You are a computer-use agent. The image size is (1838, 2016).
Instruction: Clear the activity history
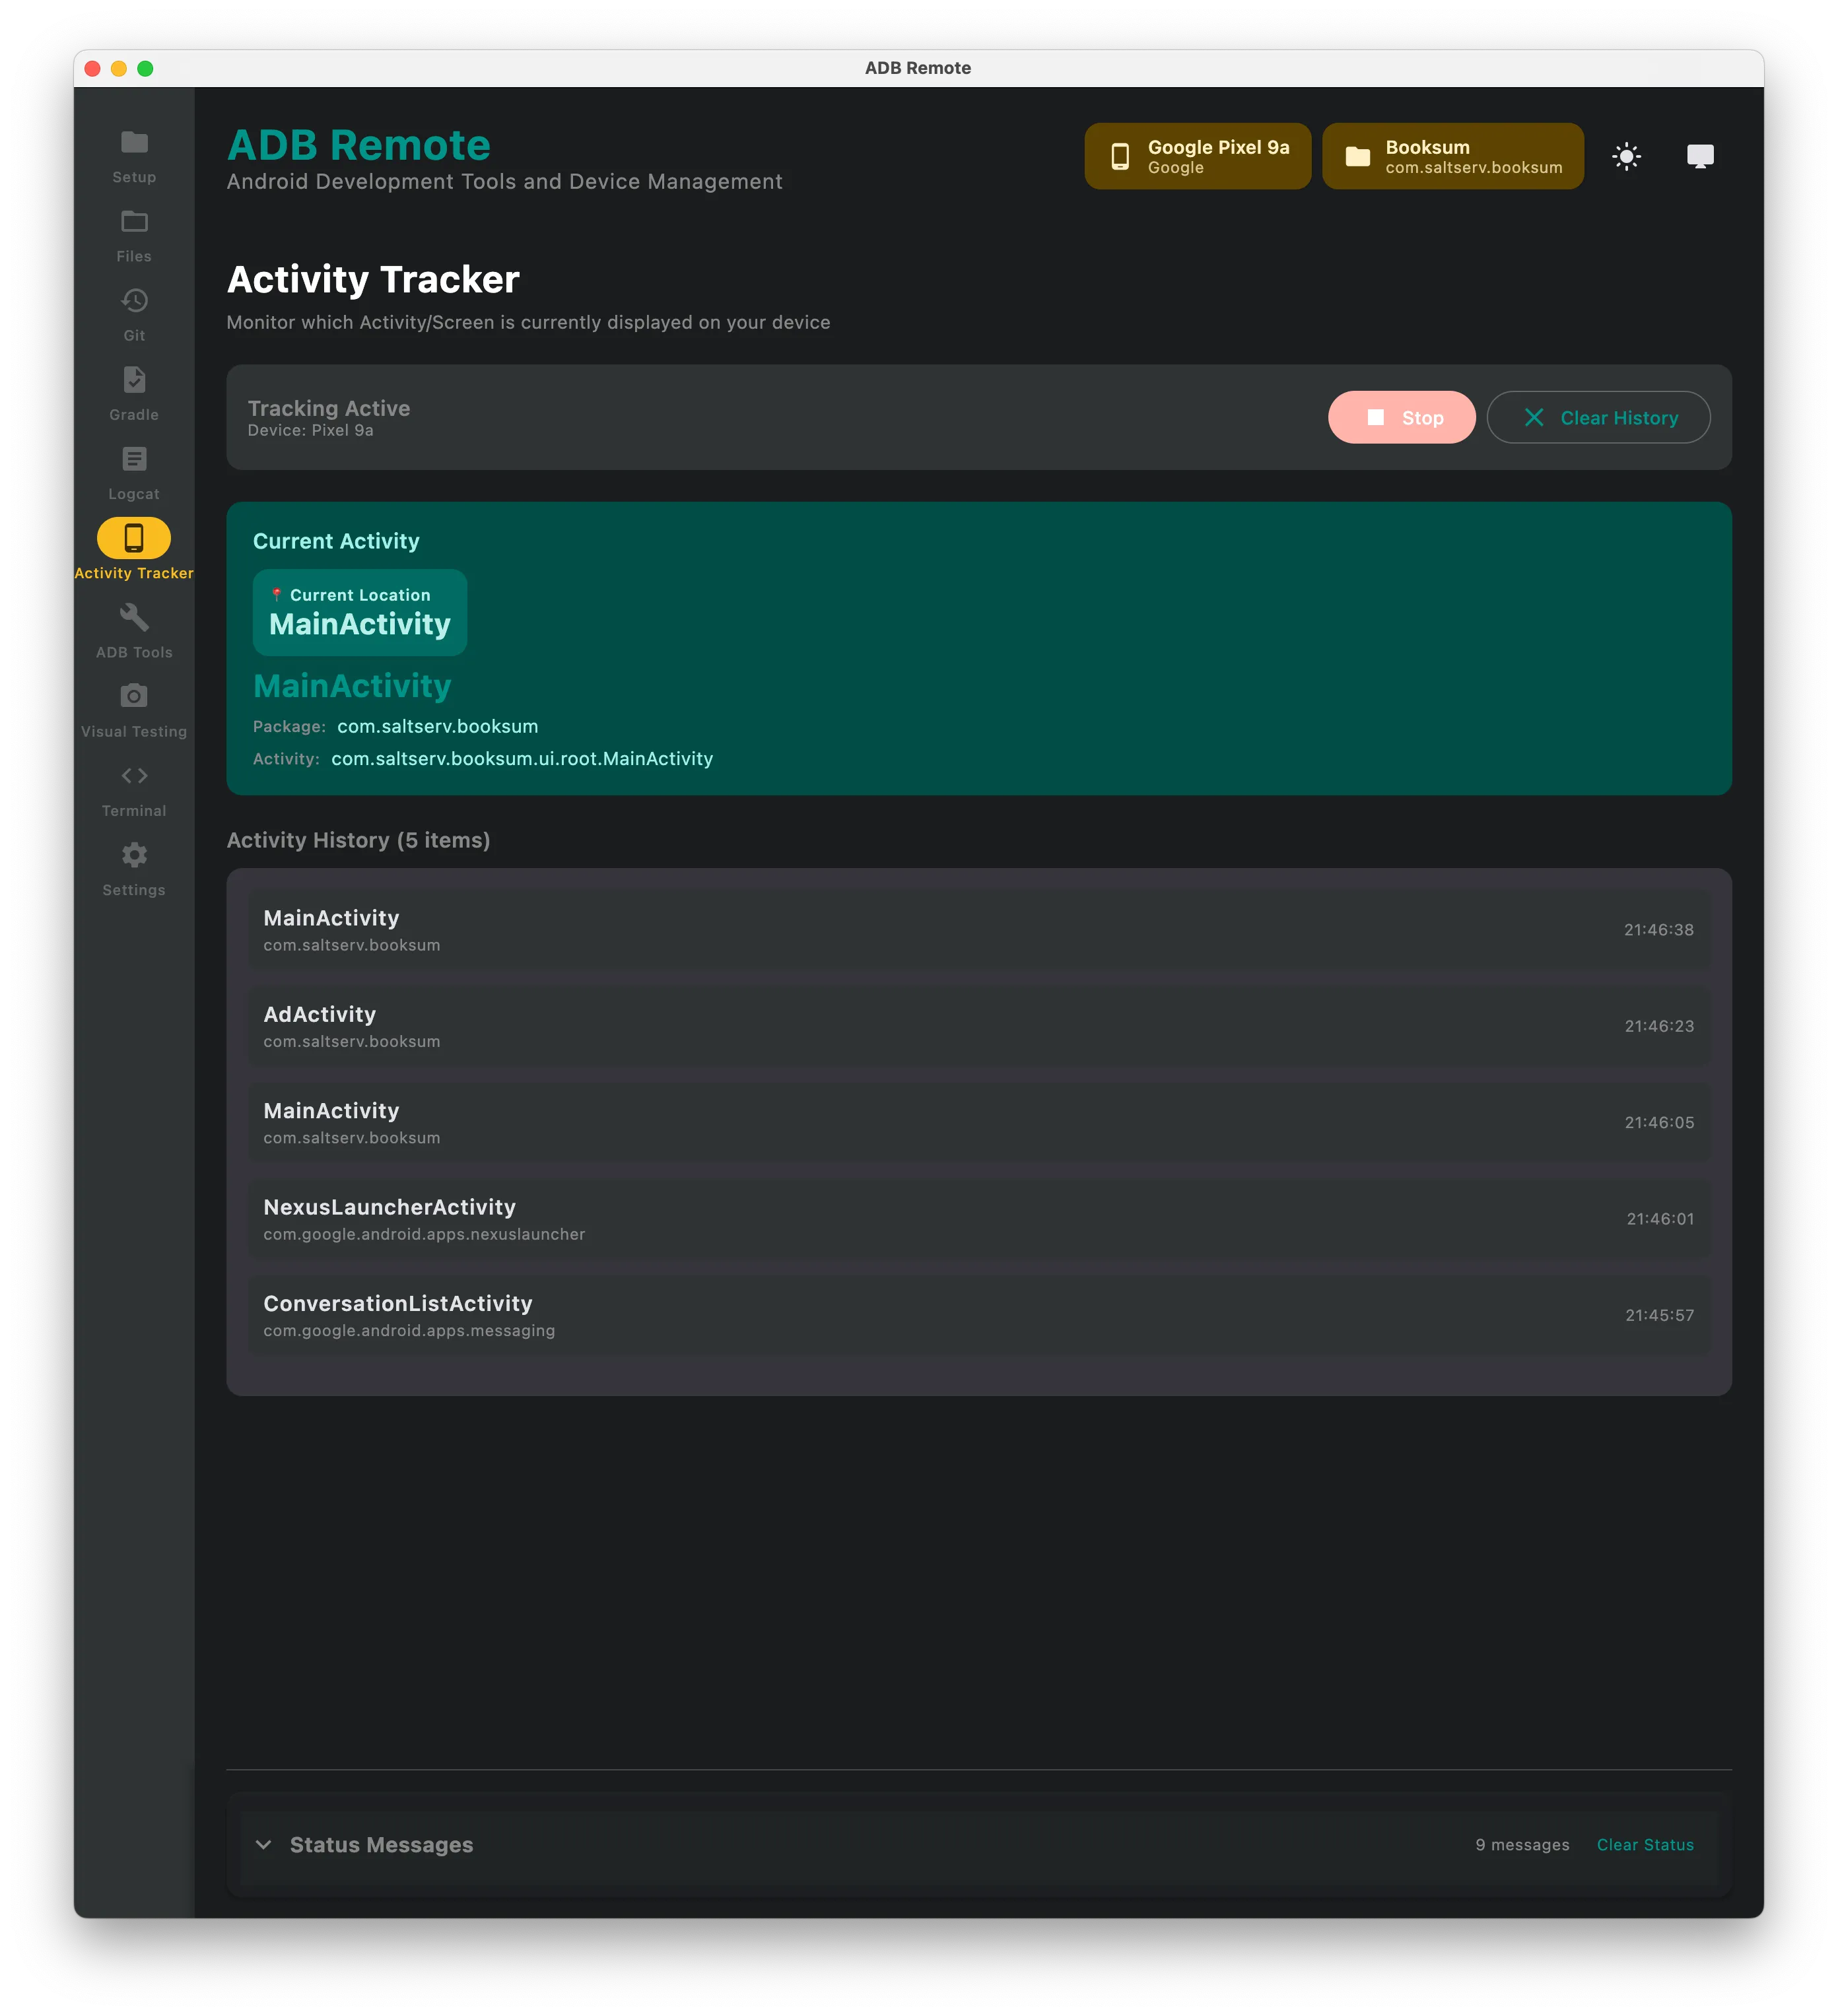[1598, 417]
